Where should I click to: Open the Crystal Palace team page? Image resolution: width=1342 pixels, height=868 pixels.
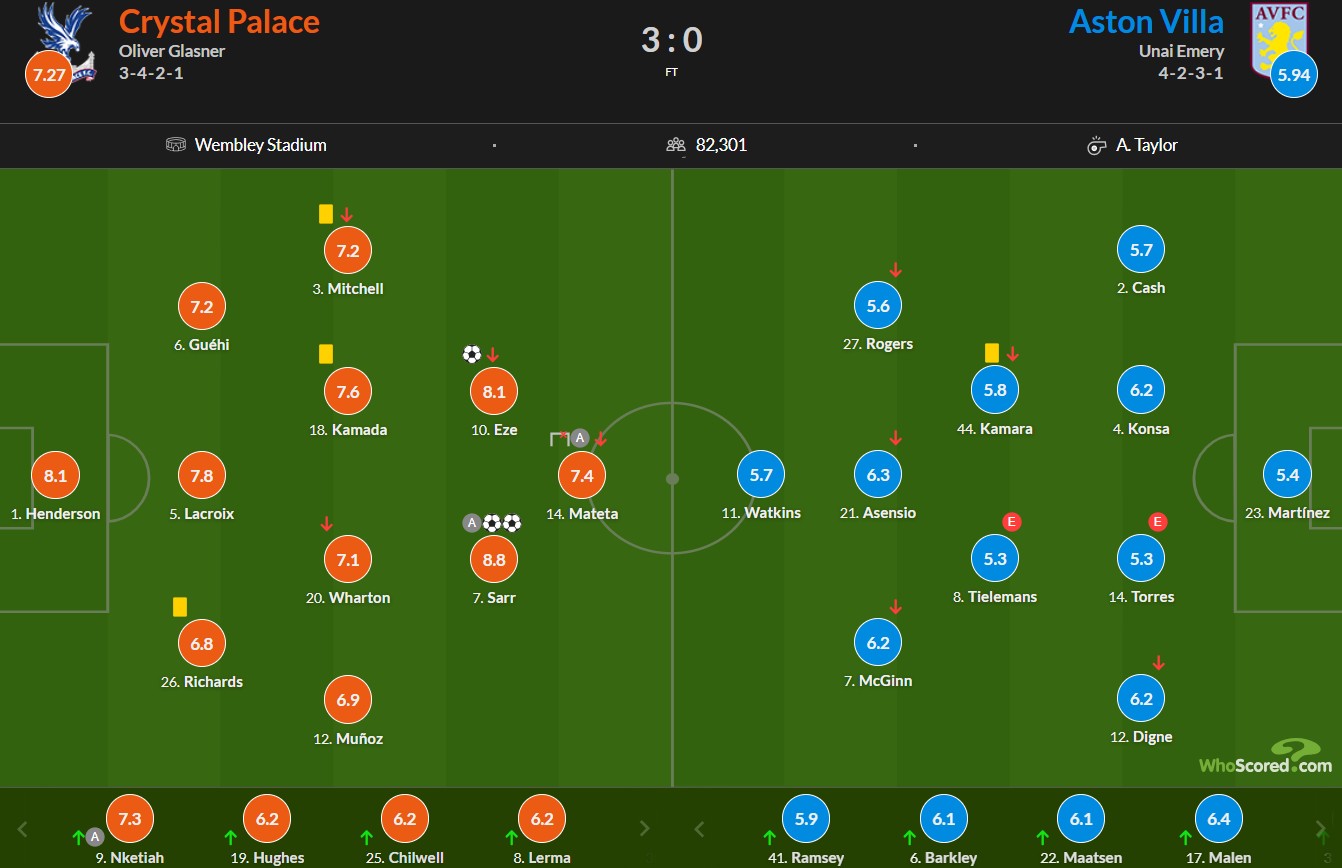(x=219, y=21)
